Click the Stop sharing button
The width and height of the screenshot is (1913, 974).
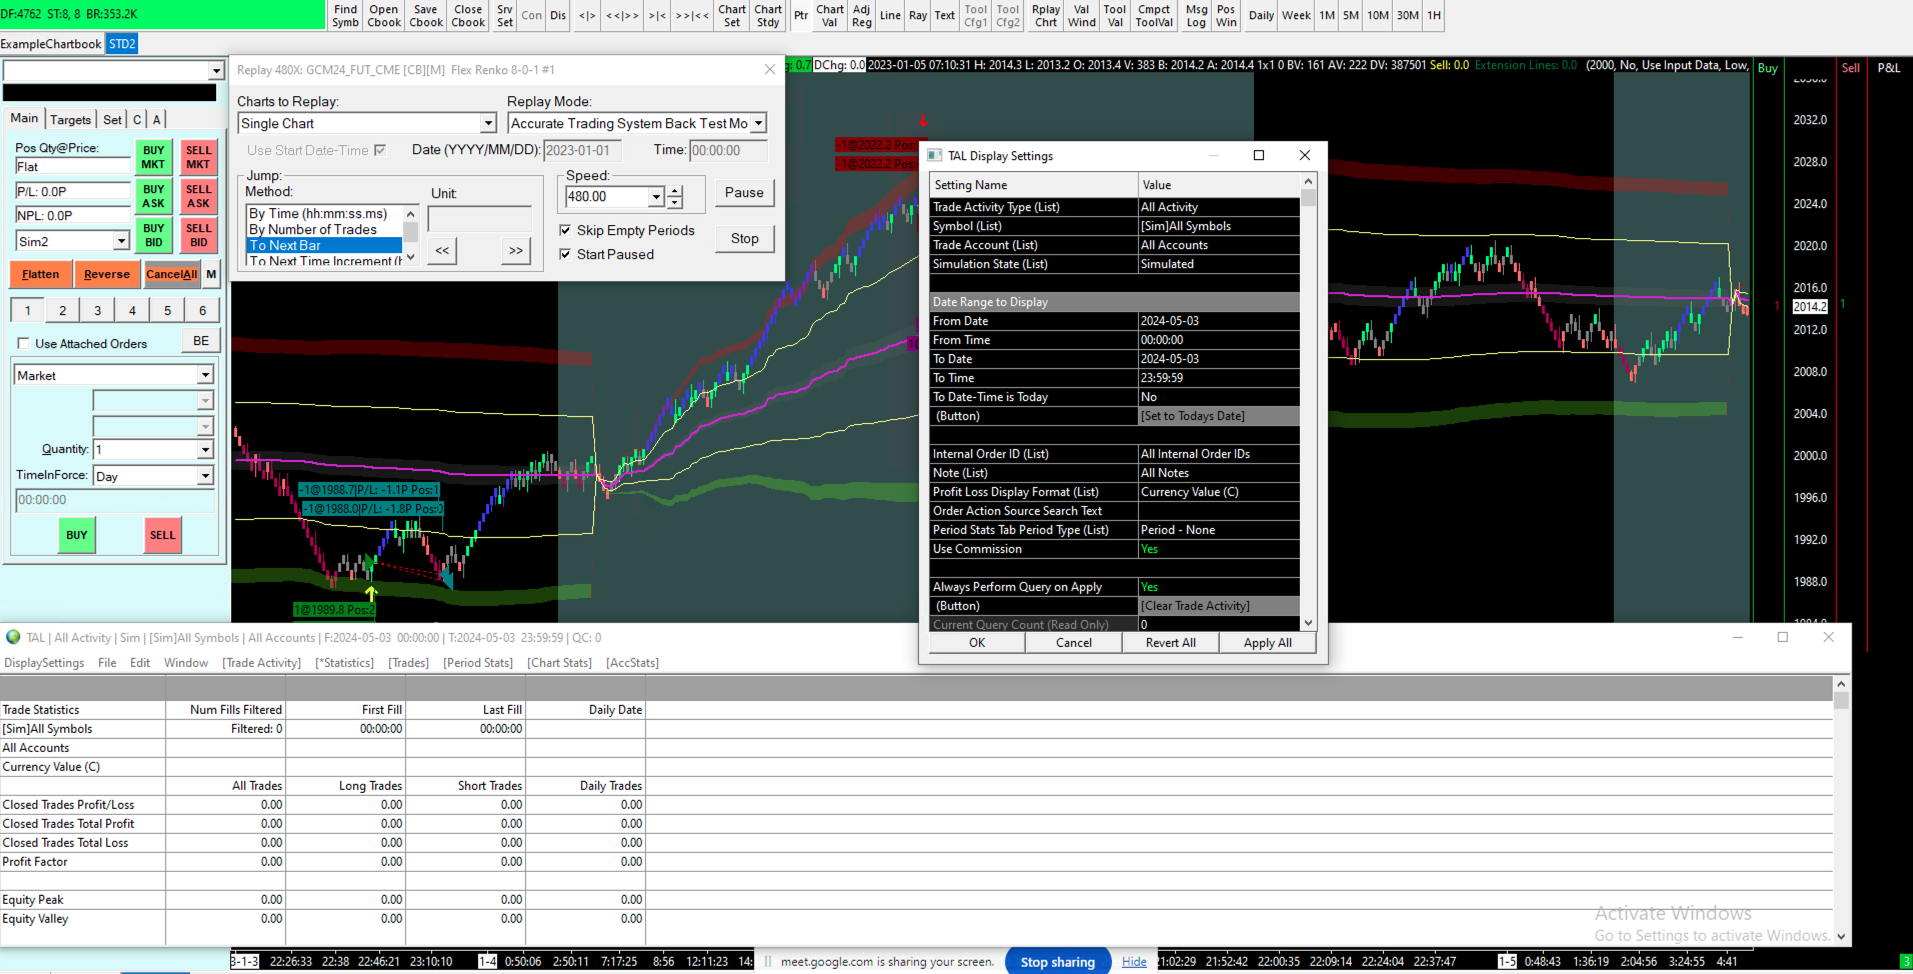[1058, 962]
